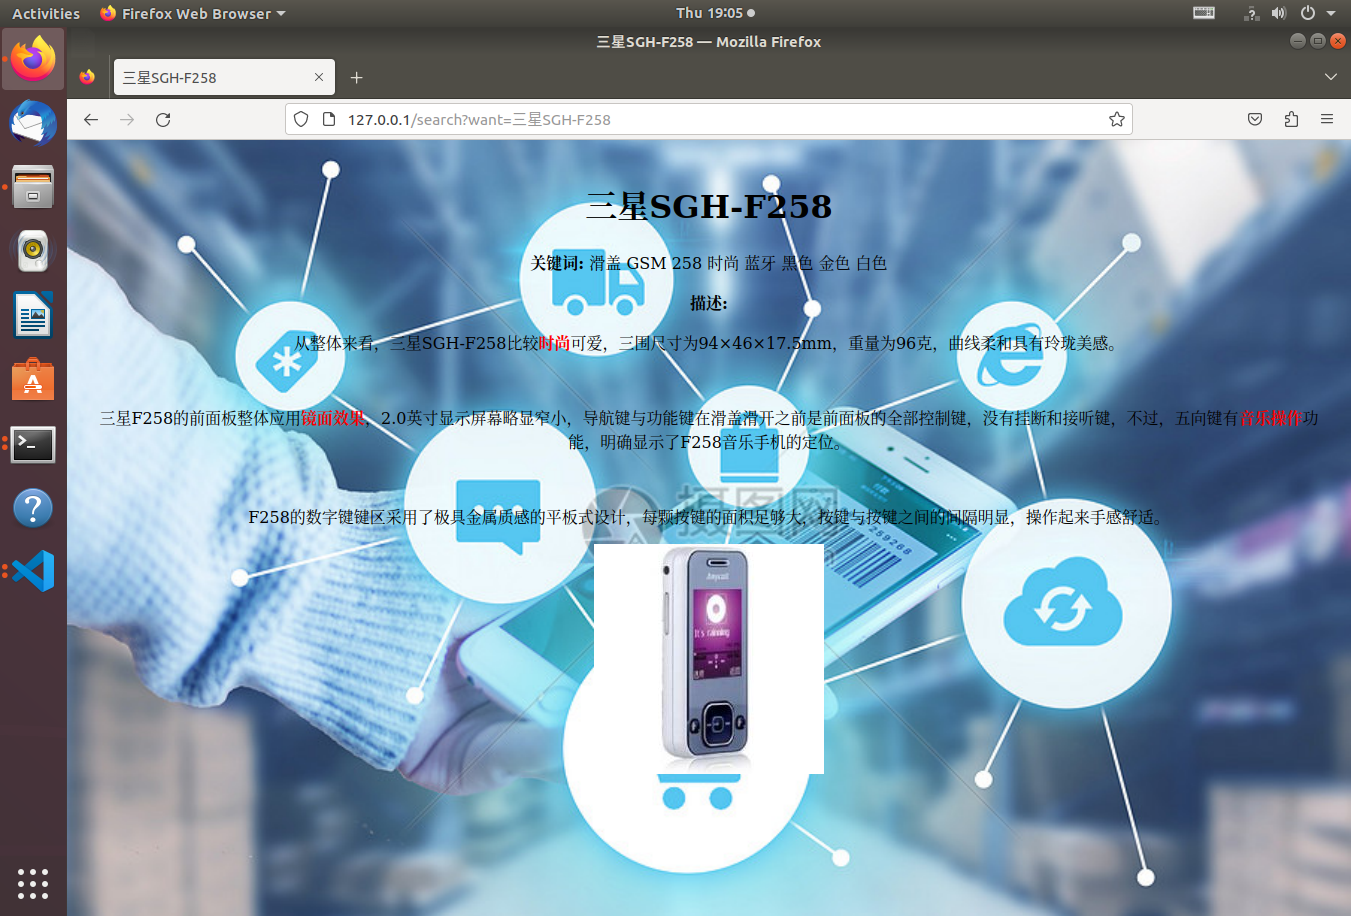The image size is (1351, 916).
Task: Open Activities overview
Action: pos(46,13)
